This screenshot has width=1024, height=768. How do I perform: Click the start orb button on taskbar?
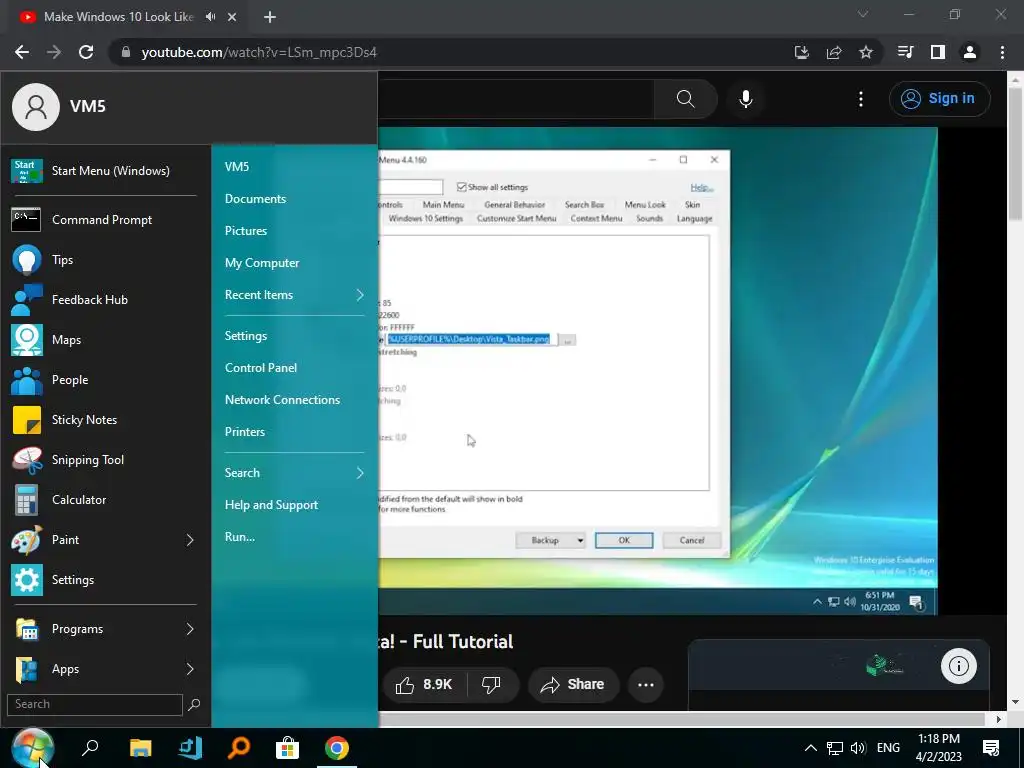point(31,748)
